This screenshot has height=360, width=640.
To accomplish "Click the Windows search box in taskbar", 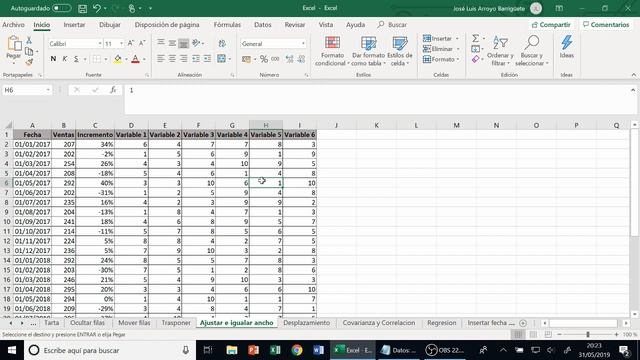I will (110, 350).
